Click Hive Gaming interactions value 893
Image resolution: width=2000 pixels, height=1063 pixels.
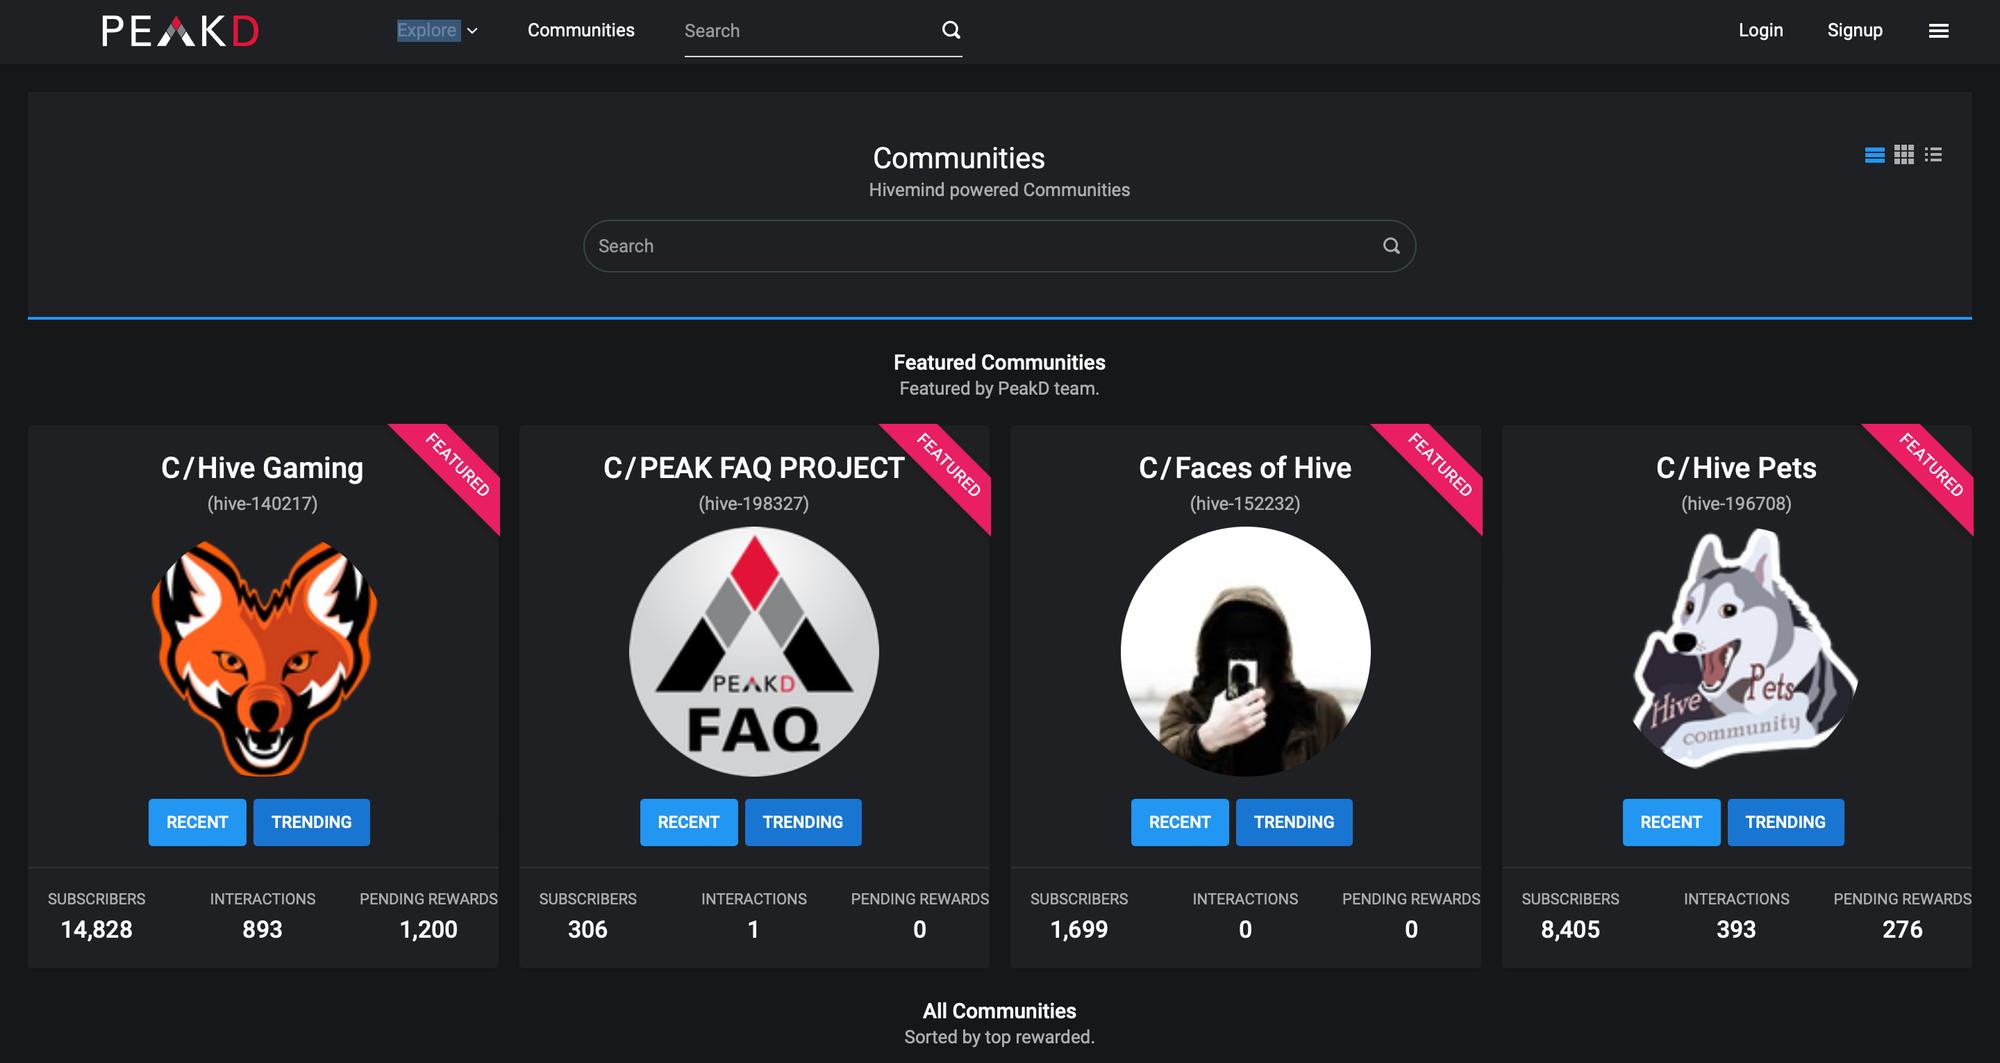pyautogui.click(x=262, y=930)
